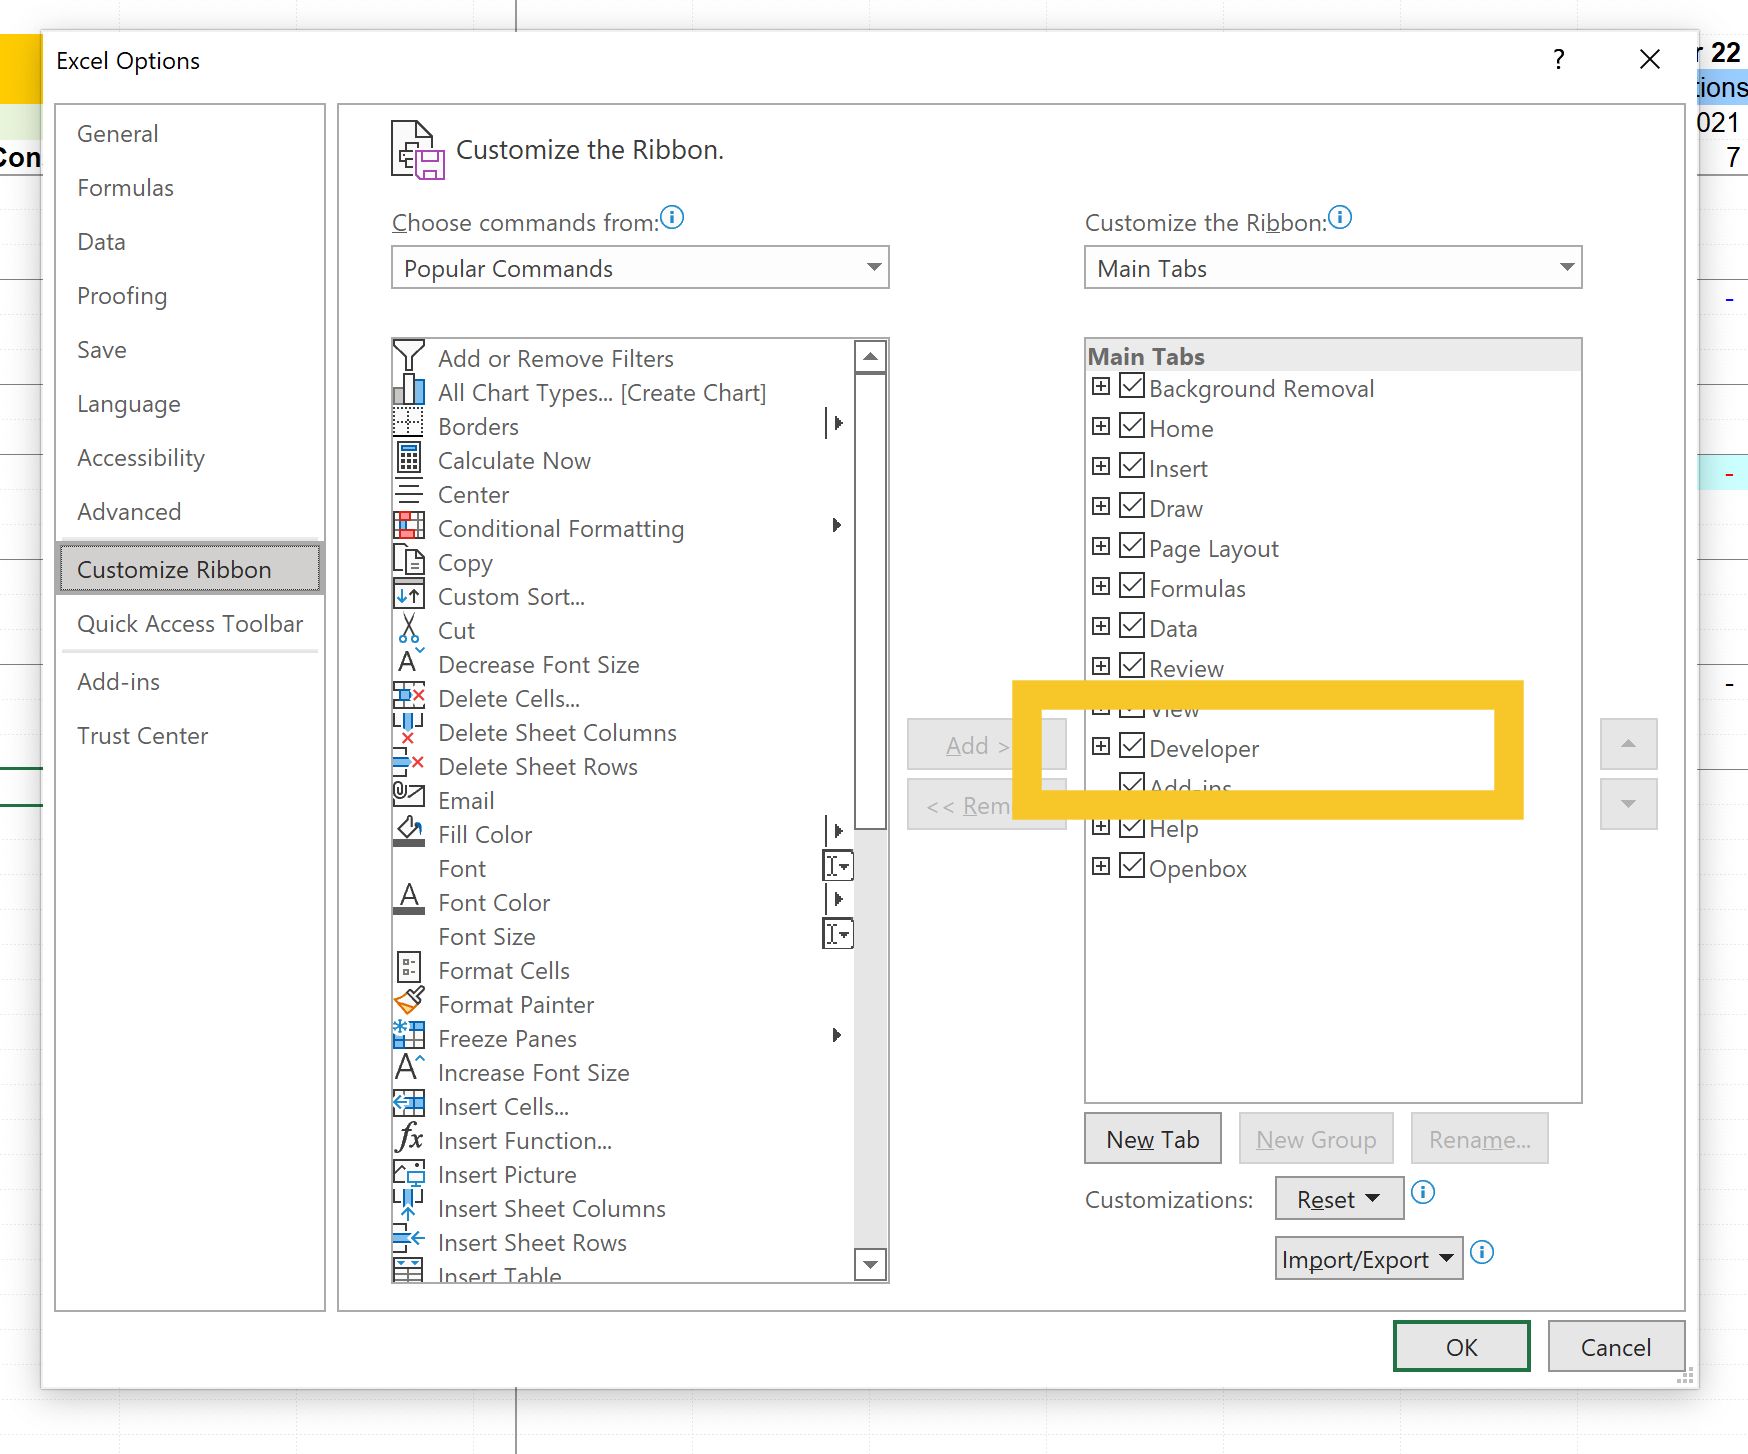The height and width of the screenshot is (1454, 1748).
Task: Disable the Draw tab checkbox
Action: [x=1131, y=506]
